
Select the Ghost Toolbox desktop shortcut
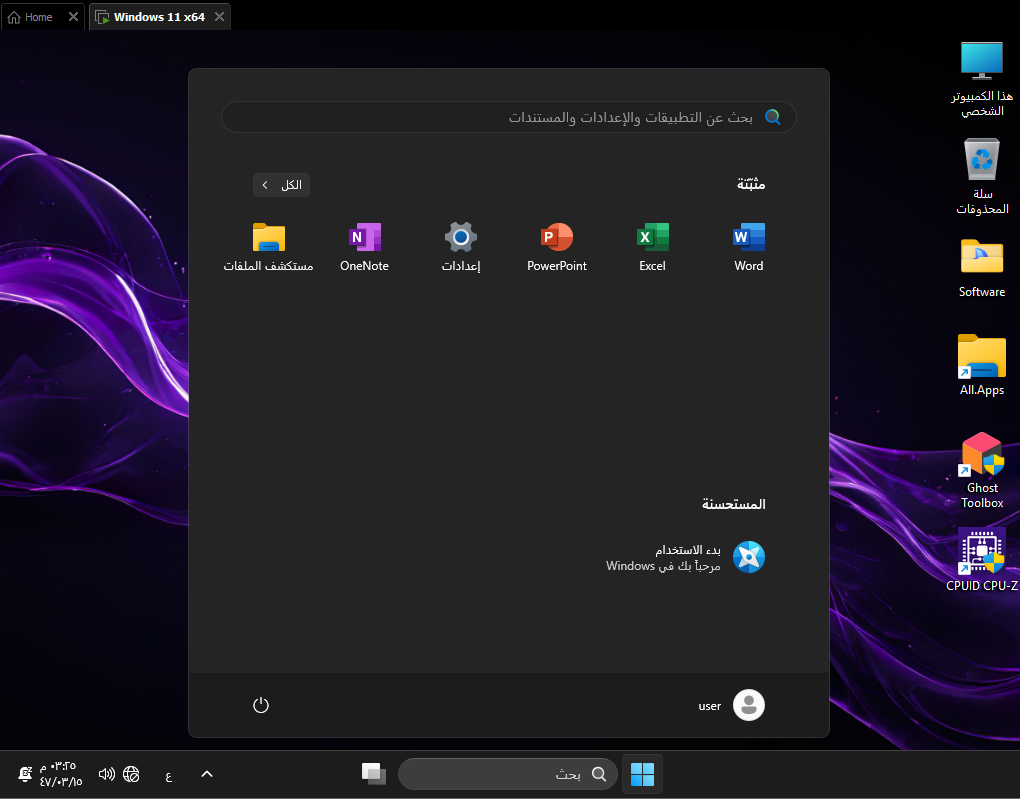click(x=982, y=470)
